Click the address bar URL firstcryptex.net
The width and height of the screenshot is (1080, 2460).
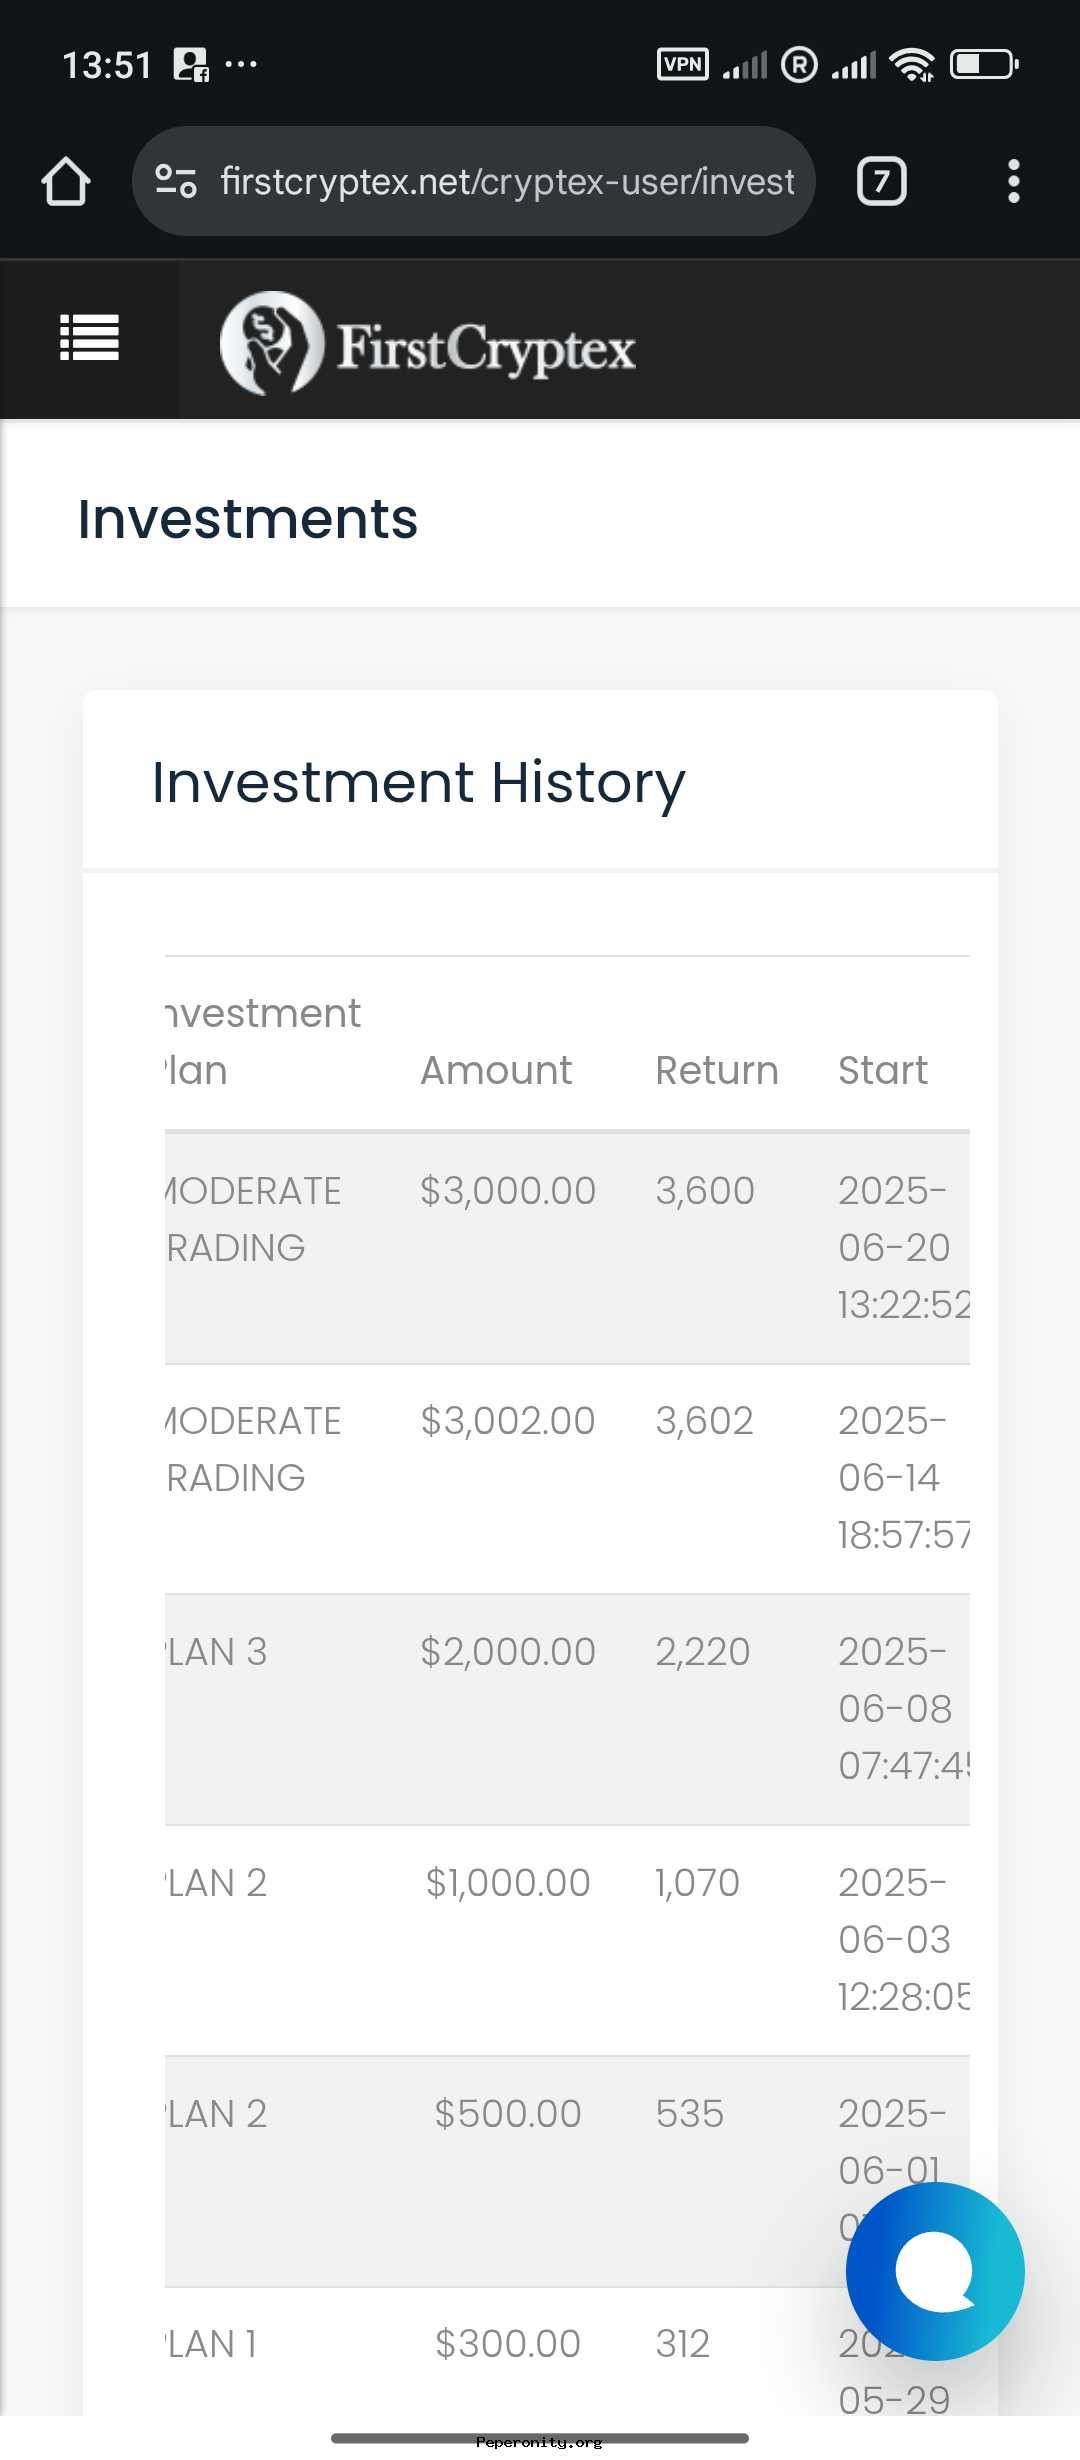(x=507, y=181)
